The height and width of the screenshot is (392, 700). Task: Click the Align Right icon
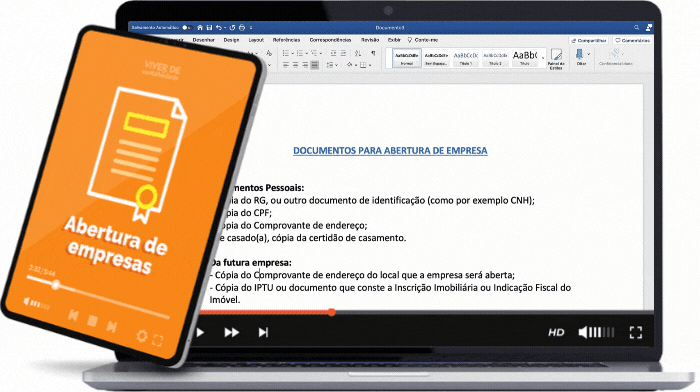pos(305,65)
